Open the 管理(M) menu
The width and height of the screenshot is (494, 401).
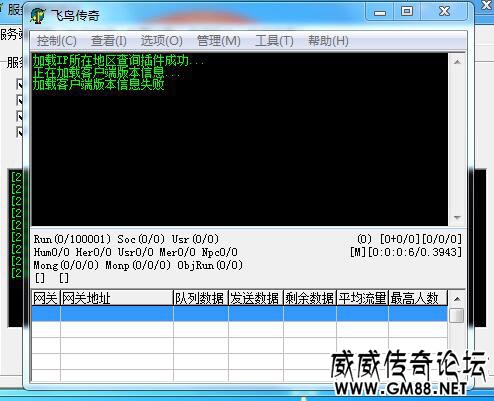tap(219, 41)
